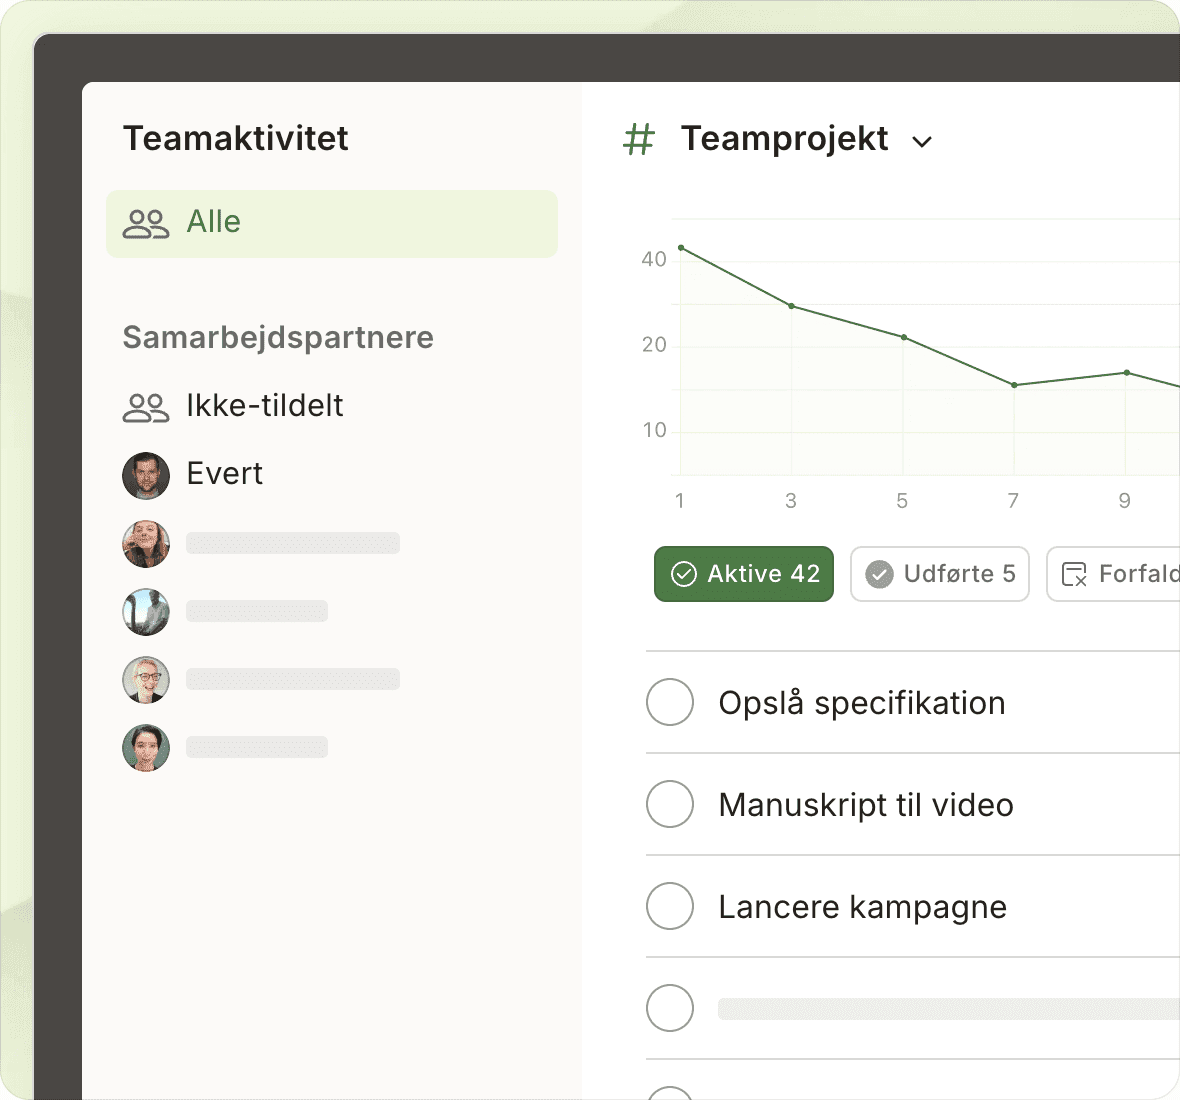
Task: Open the Teamprojekt project selector title
Action: [784, 139]
